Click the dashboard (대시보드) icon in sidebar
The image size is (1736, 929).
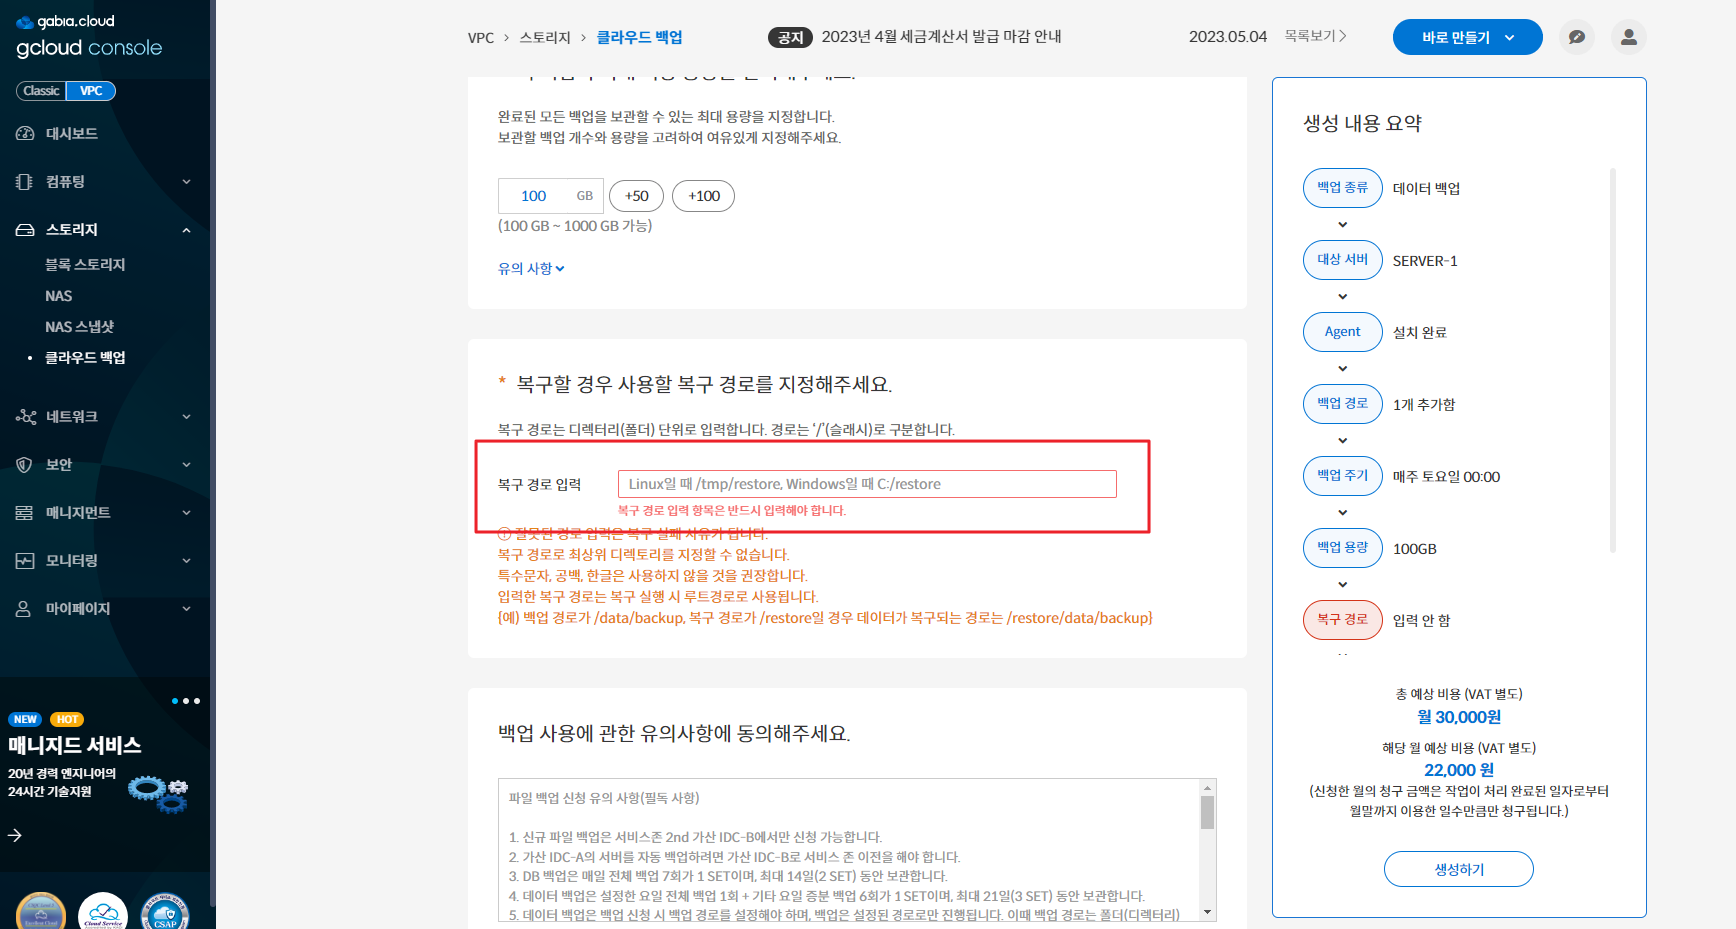pyautogui.click(x=25, y=133)
